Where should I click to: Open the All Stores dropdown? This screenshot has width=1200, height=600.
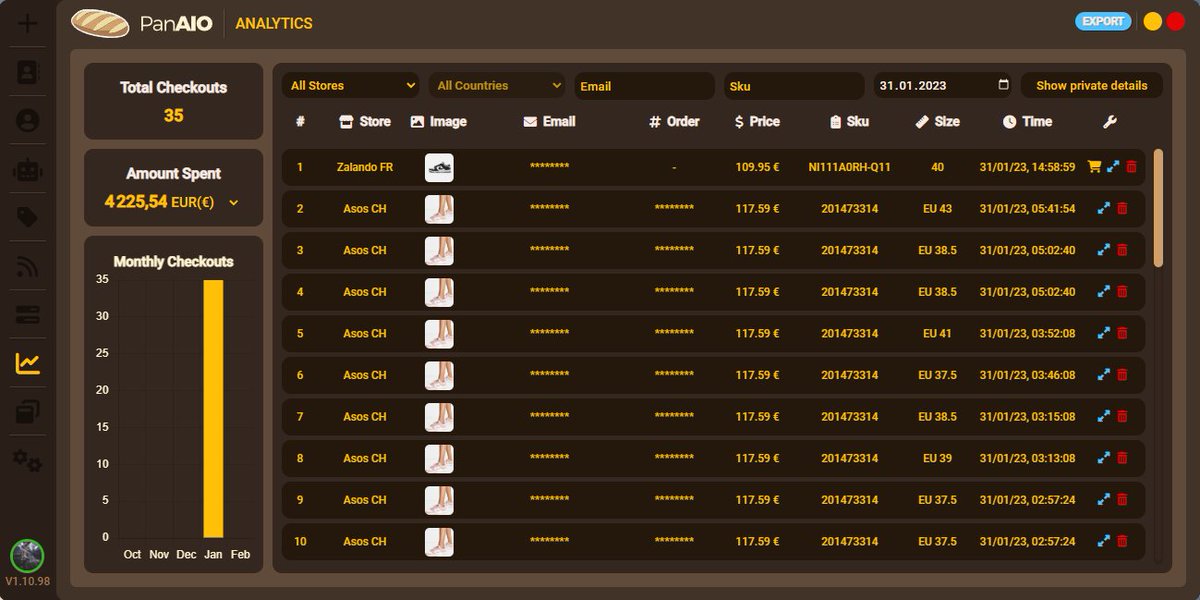pyautogui.click(x=351, y=86)
